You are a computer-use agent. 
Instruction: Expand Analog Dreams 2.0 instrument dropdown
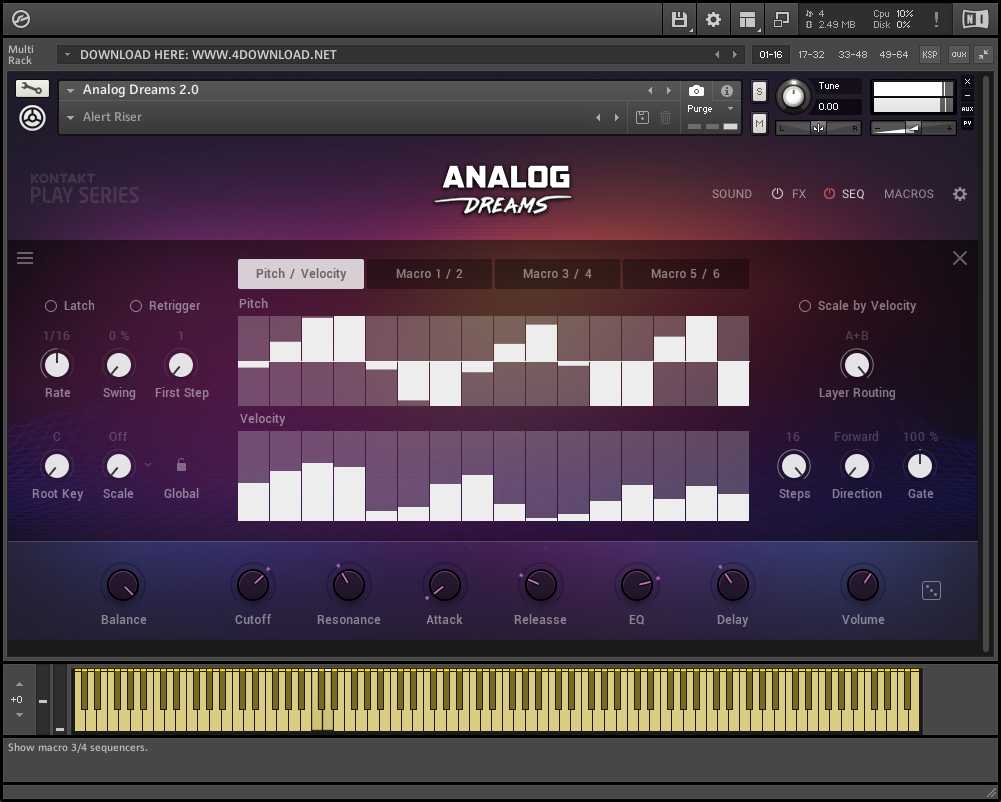point(71,91)
